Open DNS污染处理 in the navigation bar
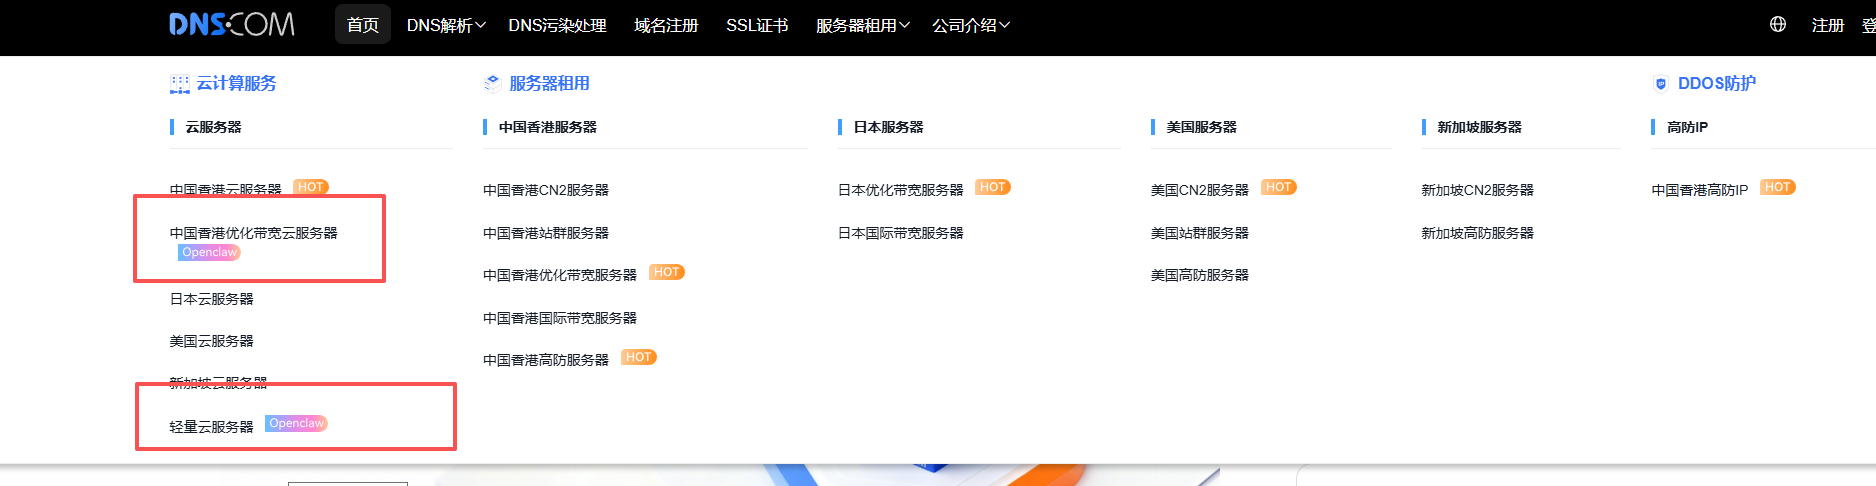Screen dimensions: 1876x486 (x=557, y=26)
